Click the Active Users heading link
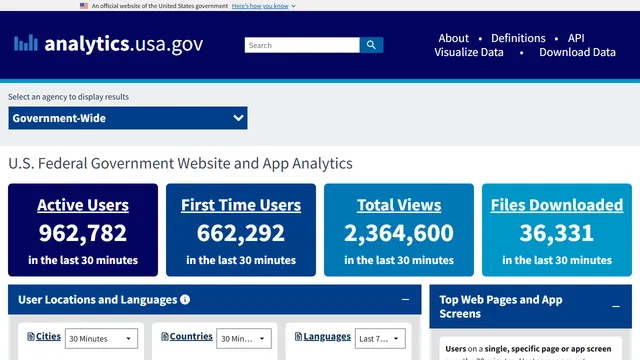 83,205
